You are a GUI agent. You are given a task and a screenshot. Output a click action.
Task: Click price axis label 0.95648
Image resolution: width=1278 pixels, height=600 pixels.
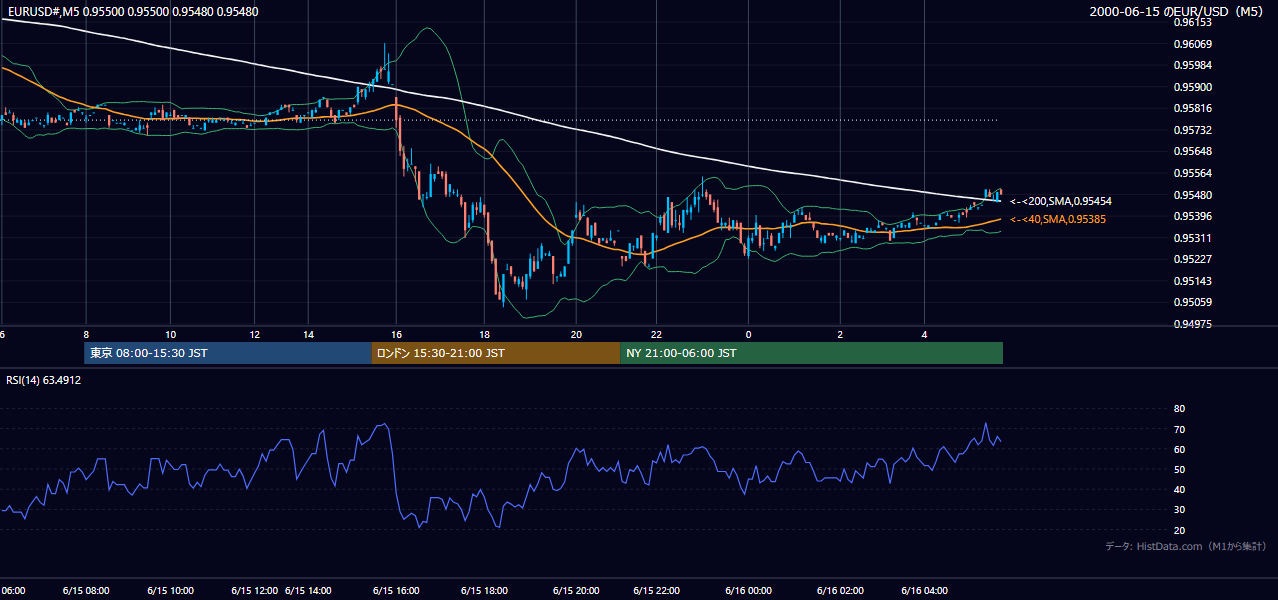tap(1193, 152)
